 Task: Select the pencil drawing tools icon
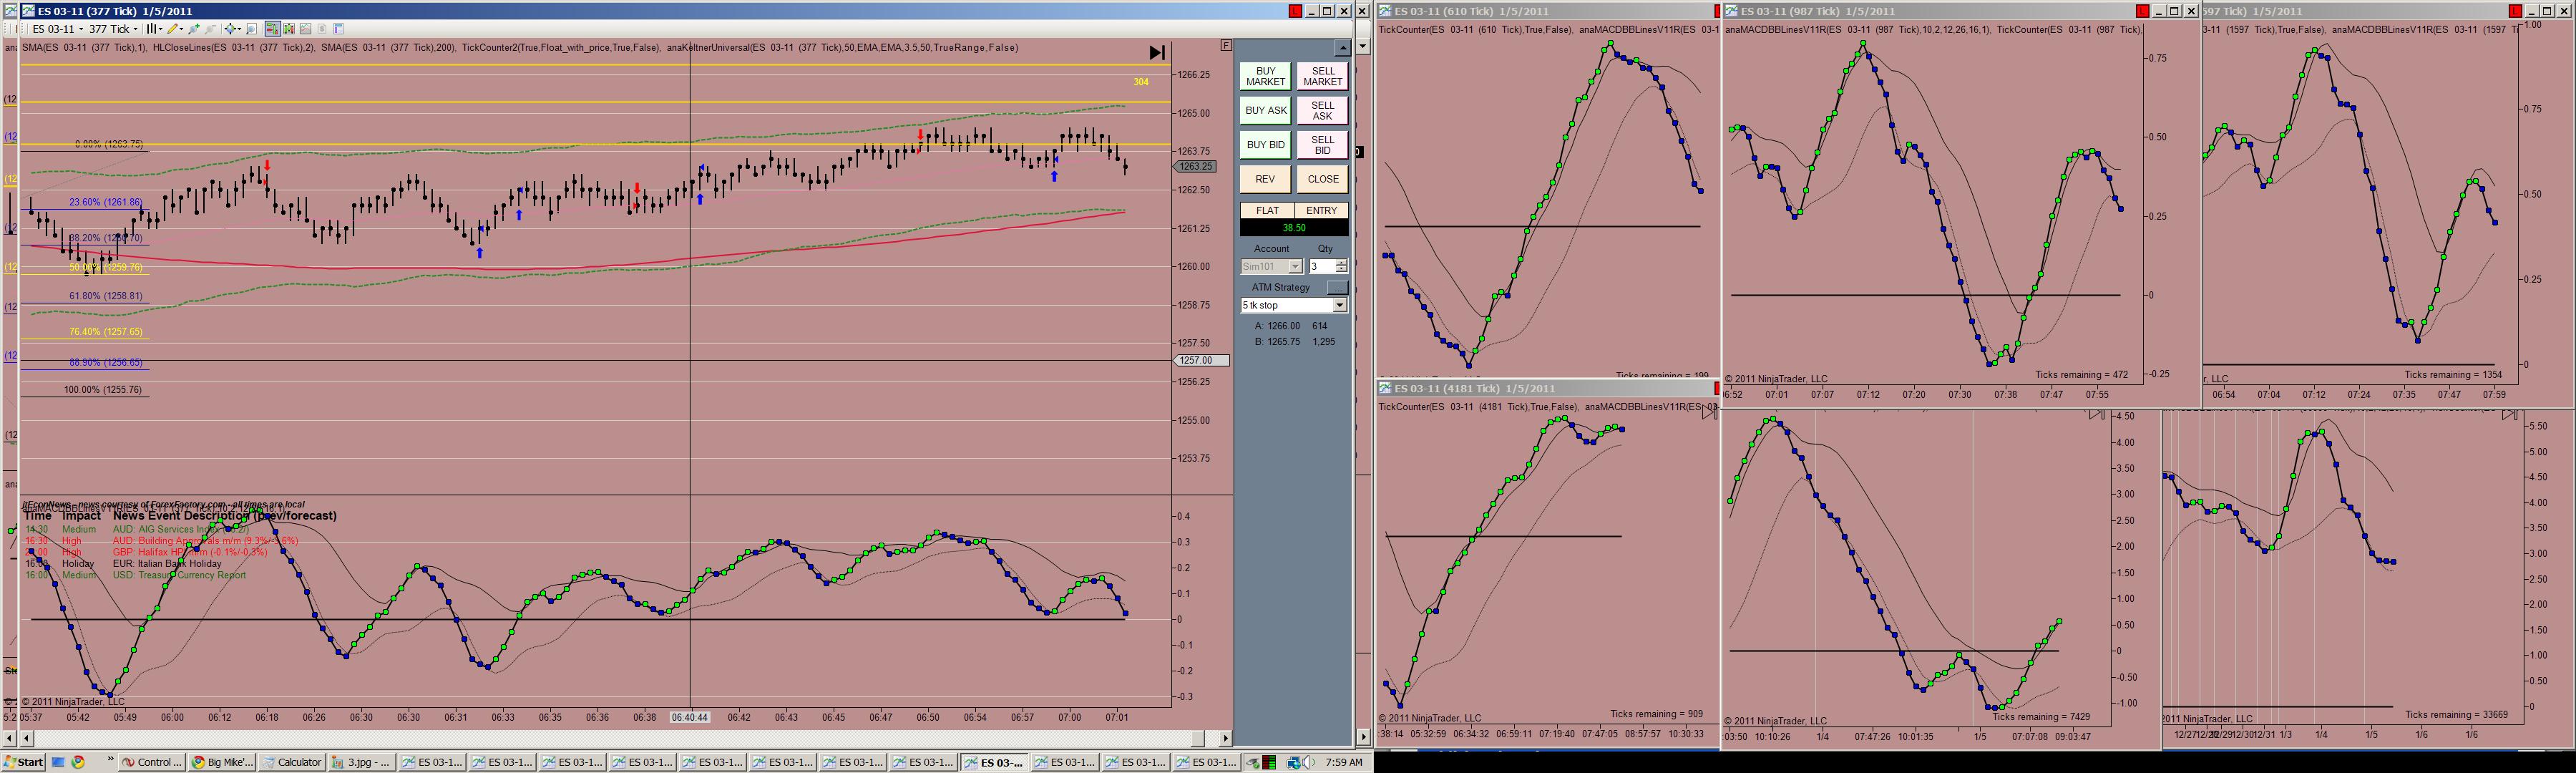tap(175, 29)
